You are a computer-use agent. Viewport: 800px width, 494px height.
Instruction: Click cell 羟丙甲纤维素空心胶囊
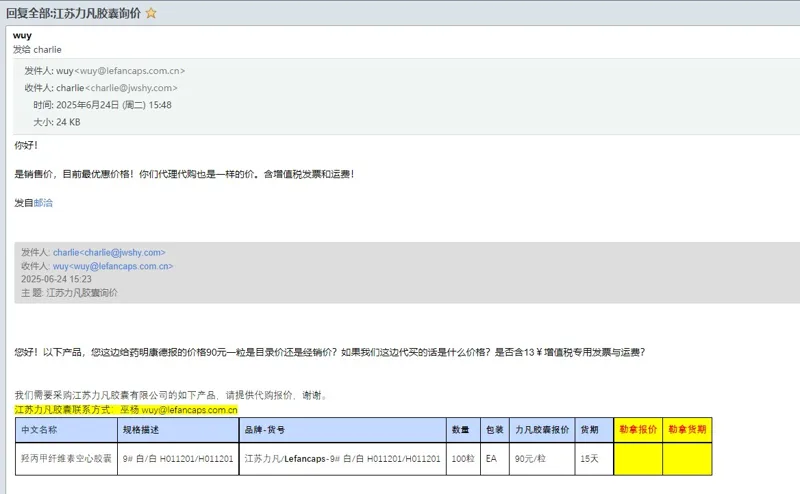pyautogui.click(x=66, y=458)
